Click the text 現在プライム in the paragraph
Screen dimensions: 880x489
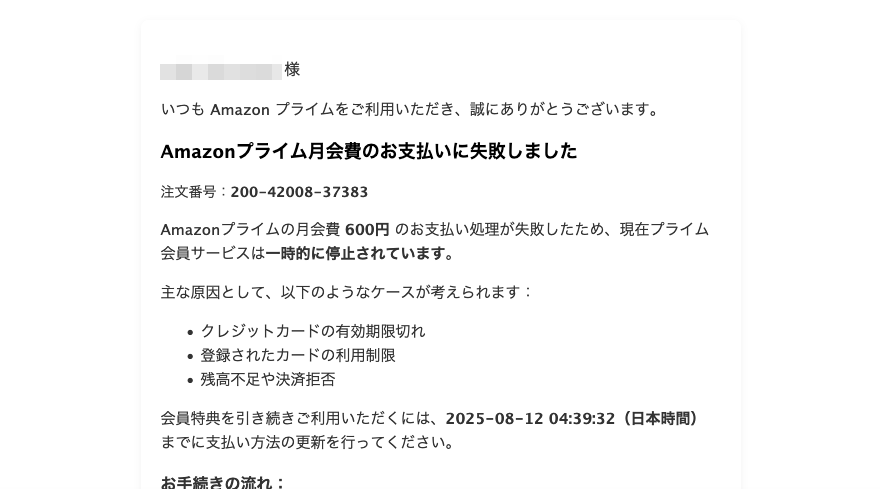tap(664, 230)
